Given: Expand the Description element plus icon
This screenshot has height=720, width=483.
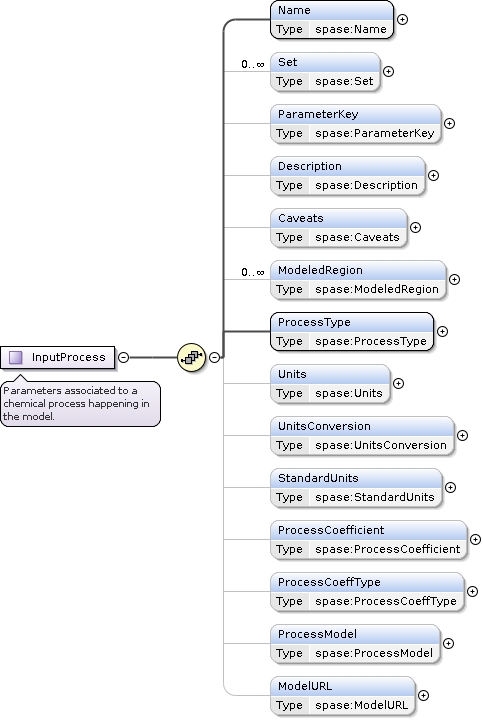Looking at the screenshot, I should click(x=433, y=175).
